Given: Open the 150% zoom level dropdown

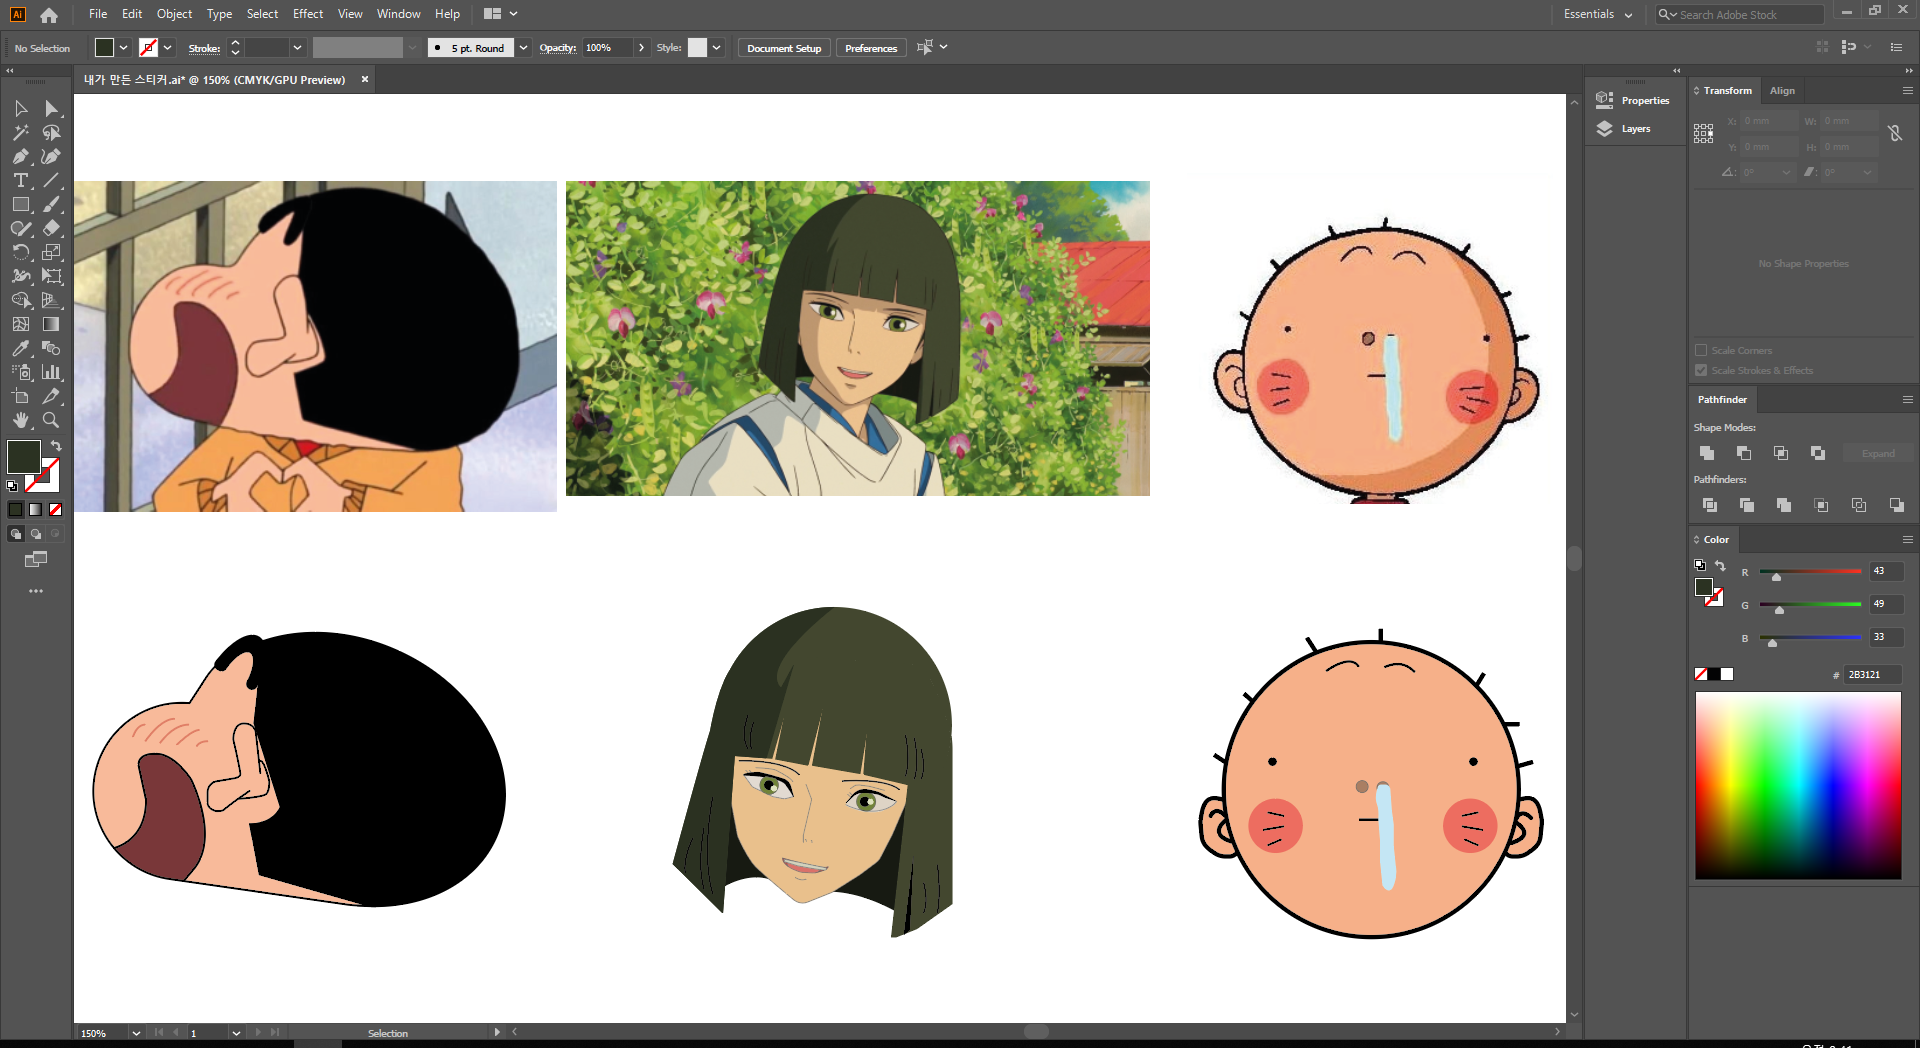Looking at the screenshot, I should point(136,1033).
